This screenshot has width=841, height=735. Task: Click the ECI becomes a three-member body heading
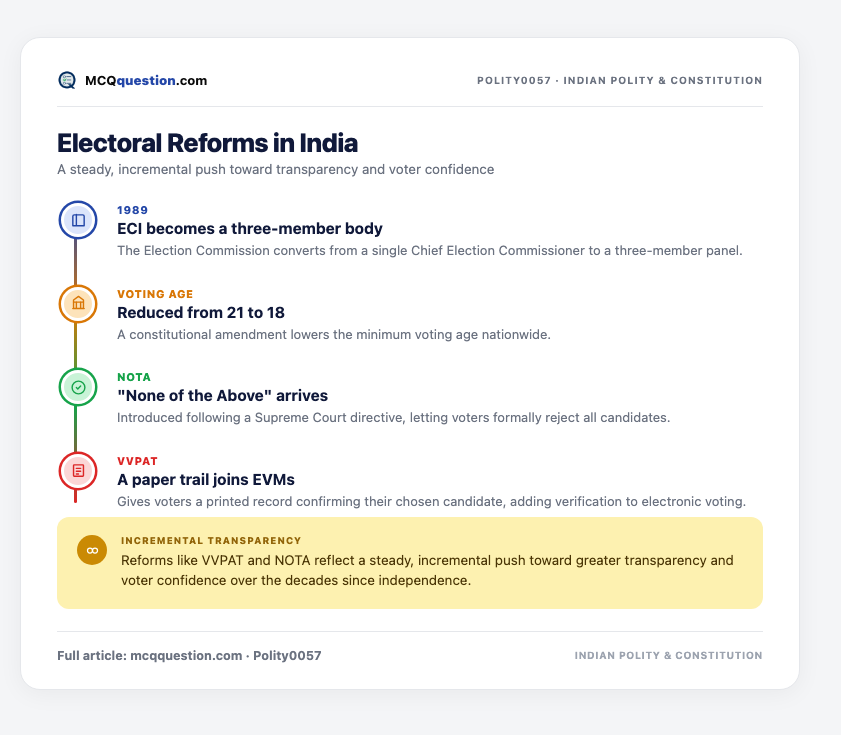250,229
